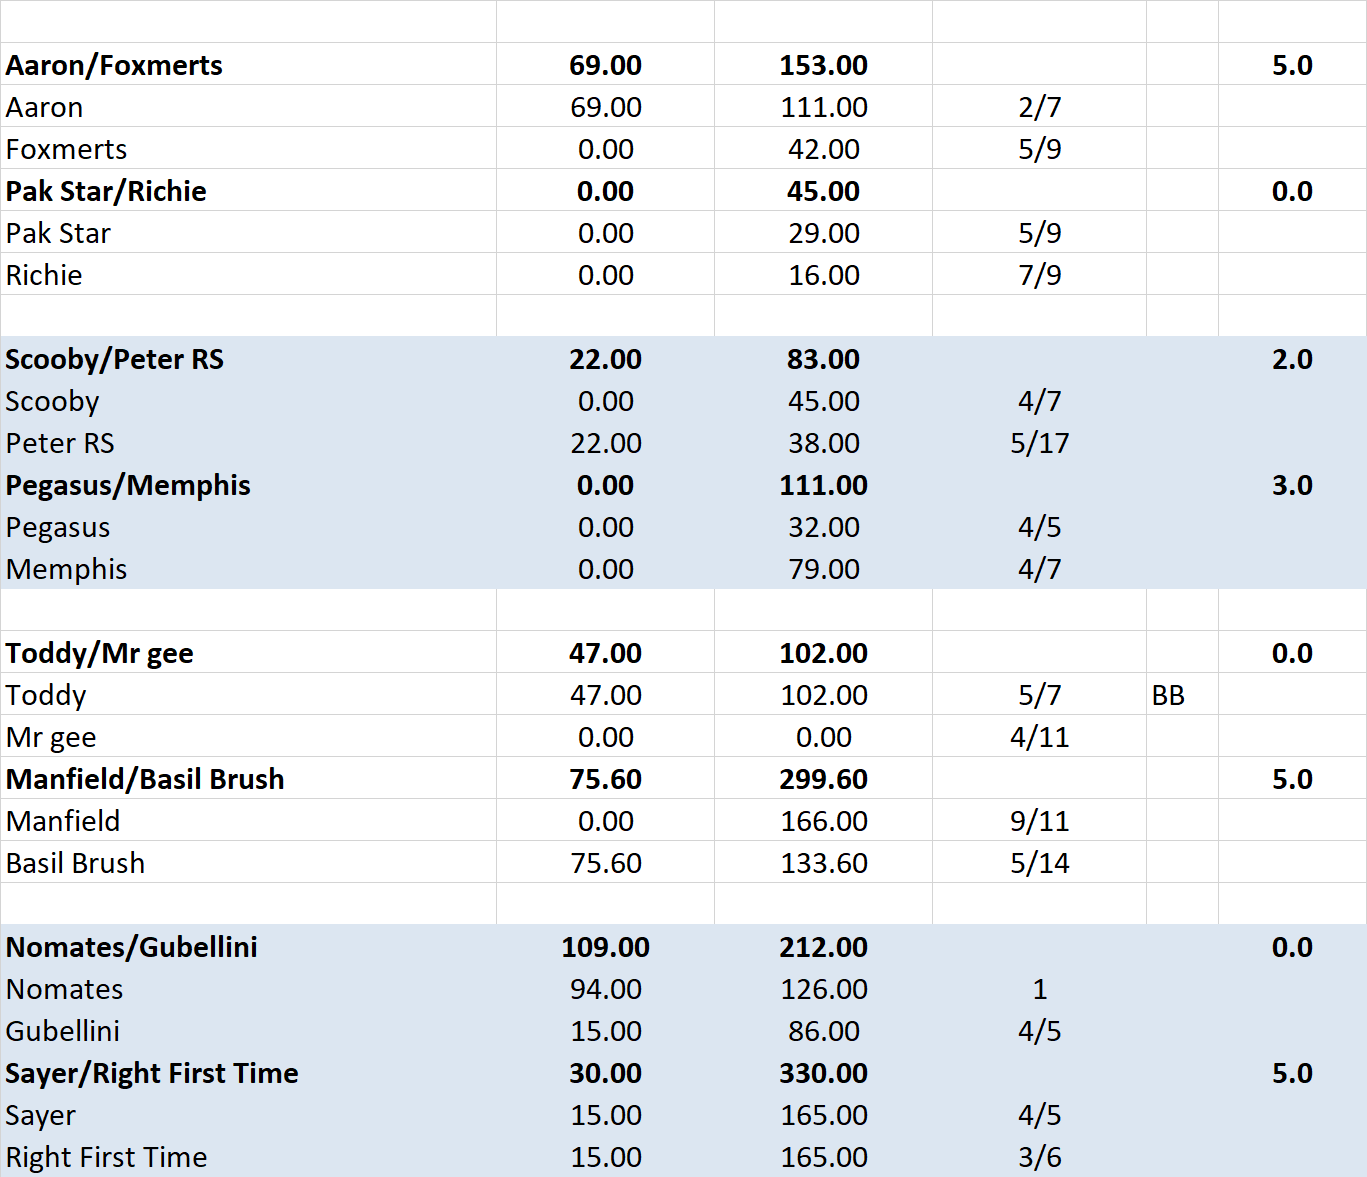
Task: Select the Pak Star/Richie header cell
Action: [106, 191]
